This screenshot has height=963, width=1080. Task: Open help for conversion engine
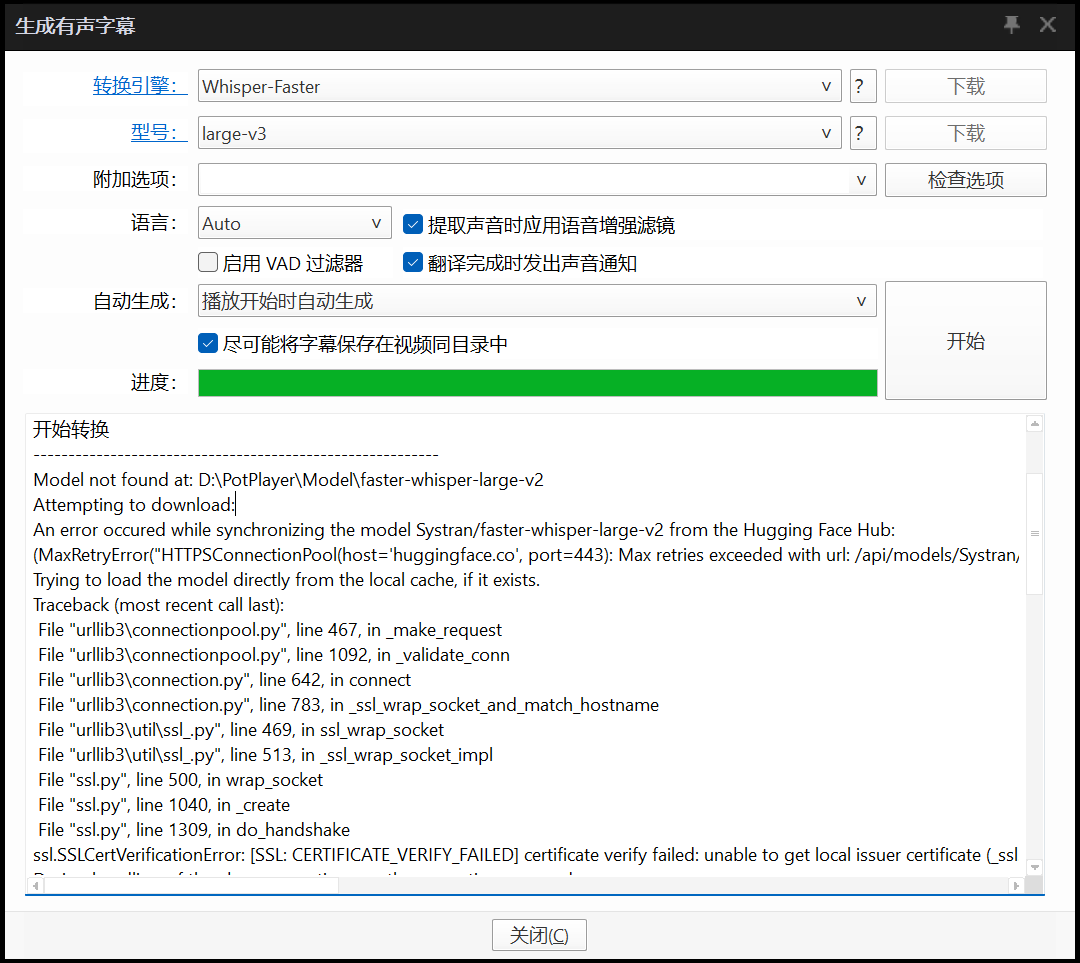pyautogui.click(x=862, y=86)
